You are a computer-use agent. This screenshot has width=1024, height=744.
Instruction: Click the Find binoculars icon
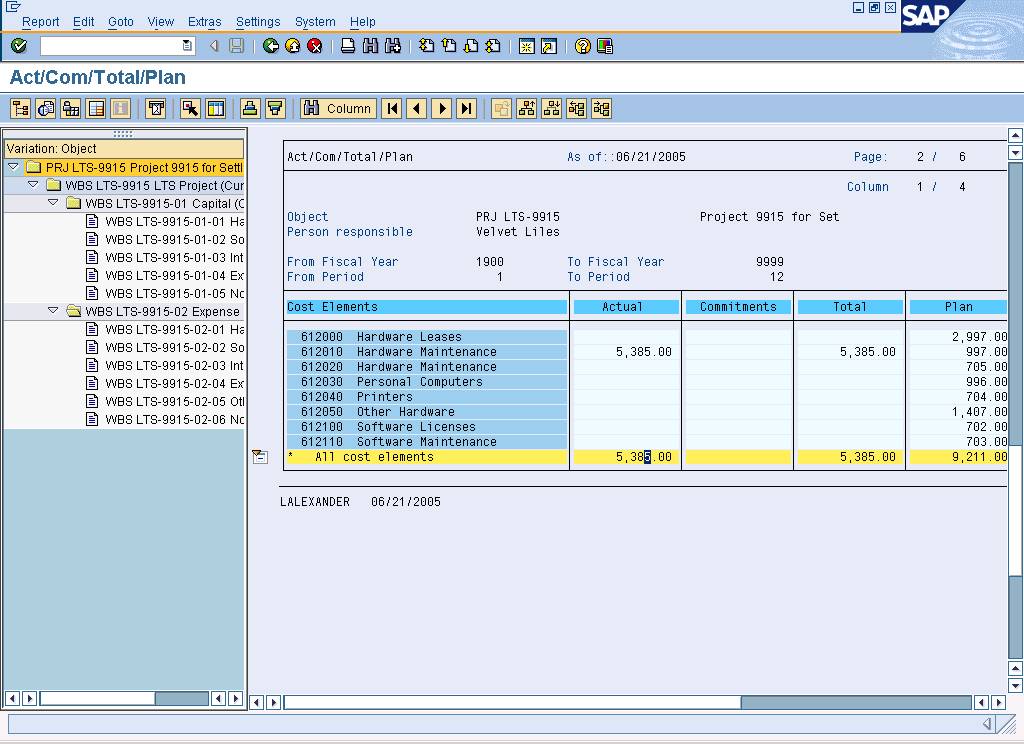[x=370, y=46]
